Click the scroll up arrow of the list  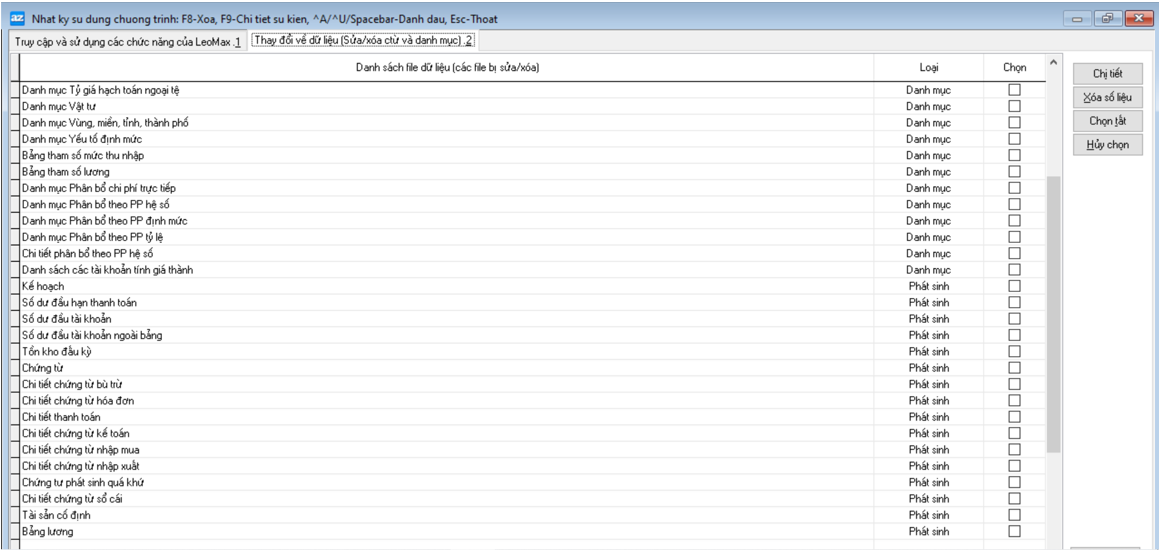(x=1052, y=64)
